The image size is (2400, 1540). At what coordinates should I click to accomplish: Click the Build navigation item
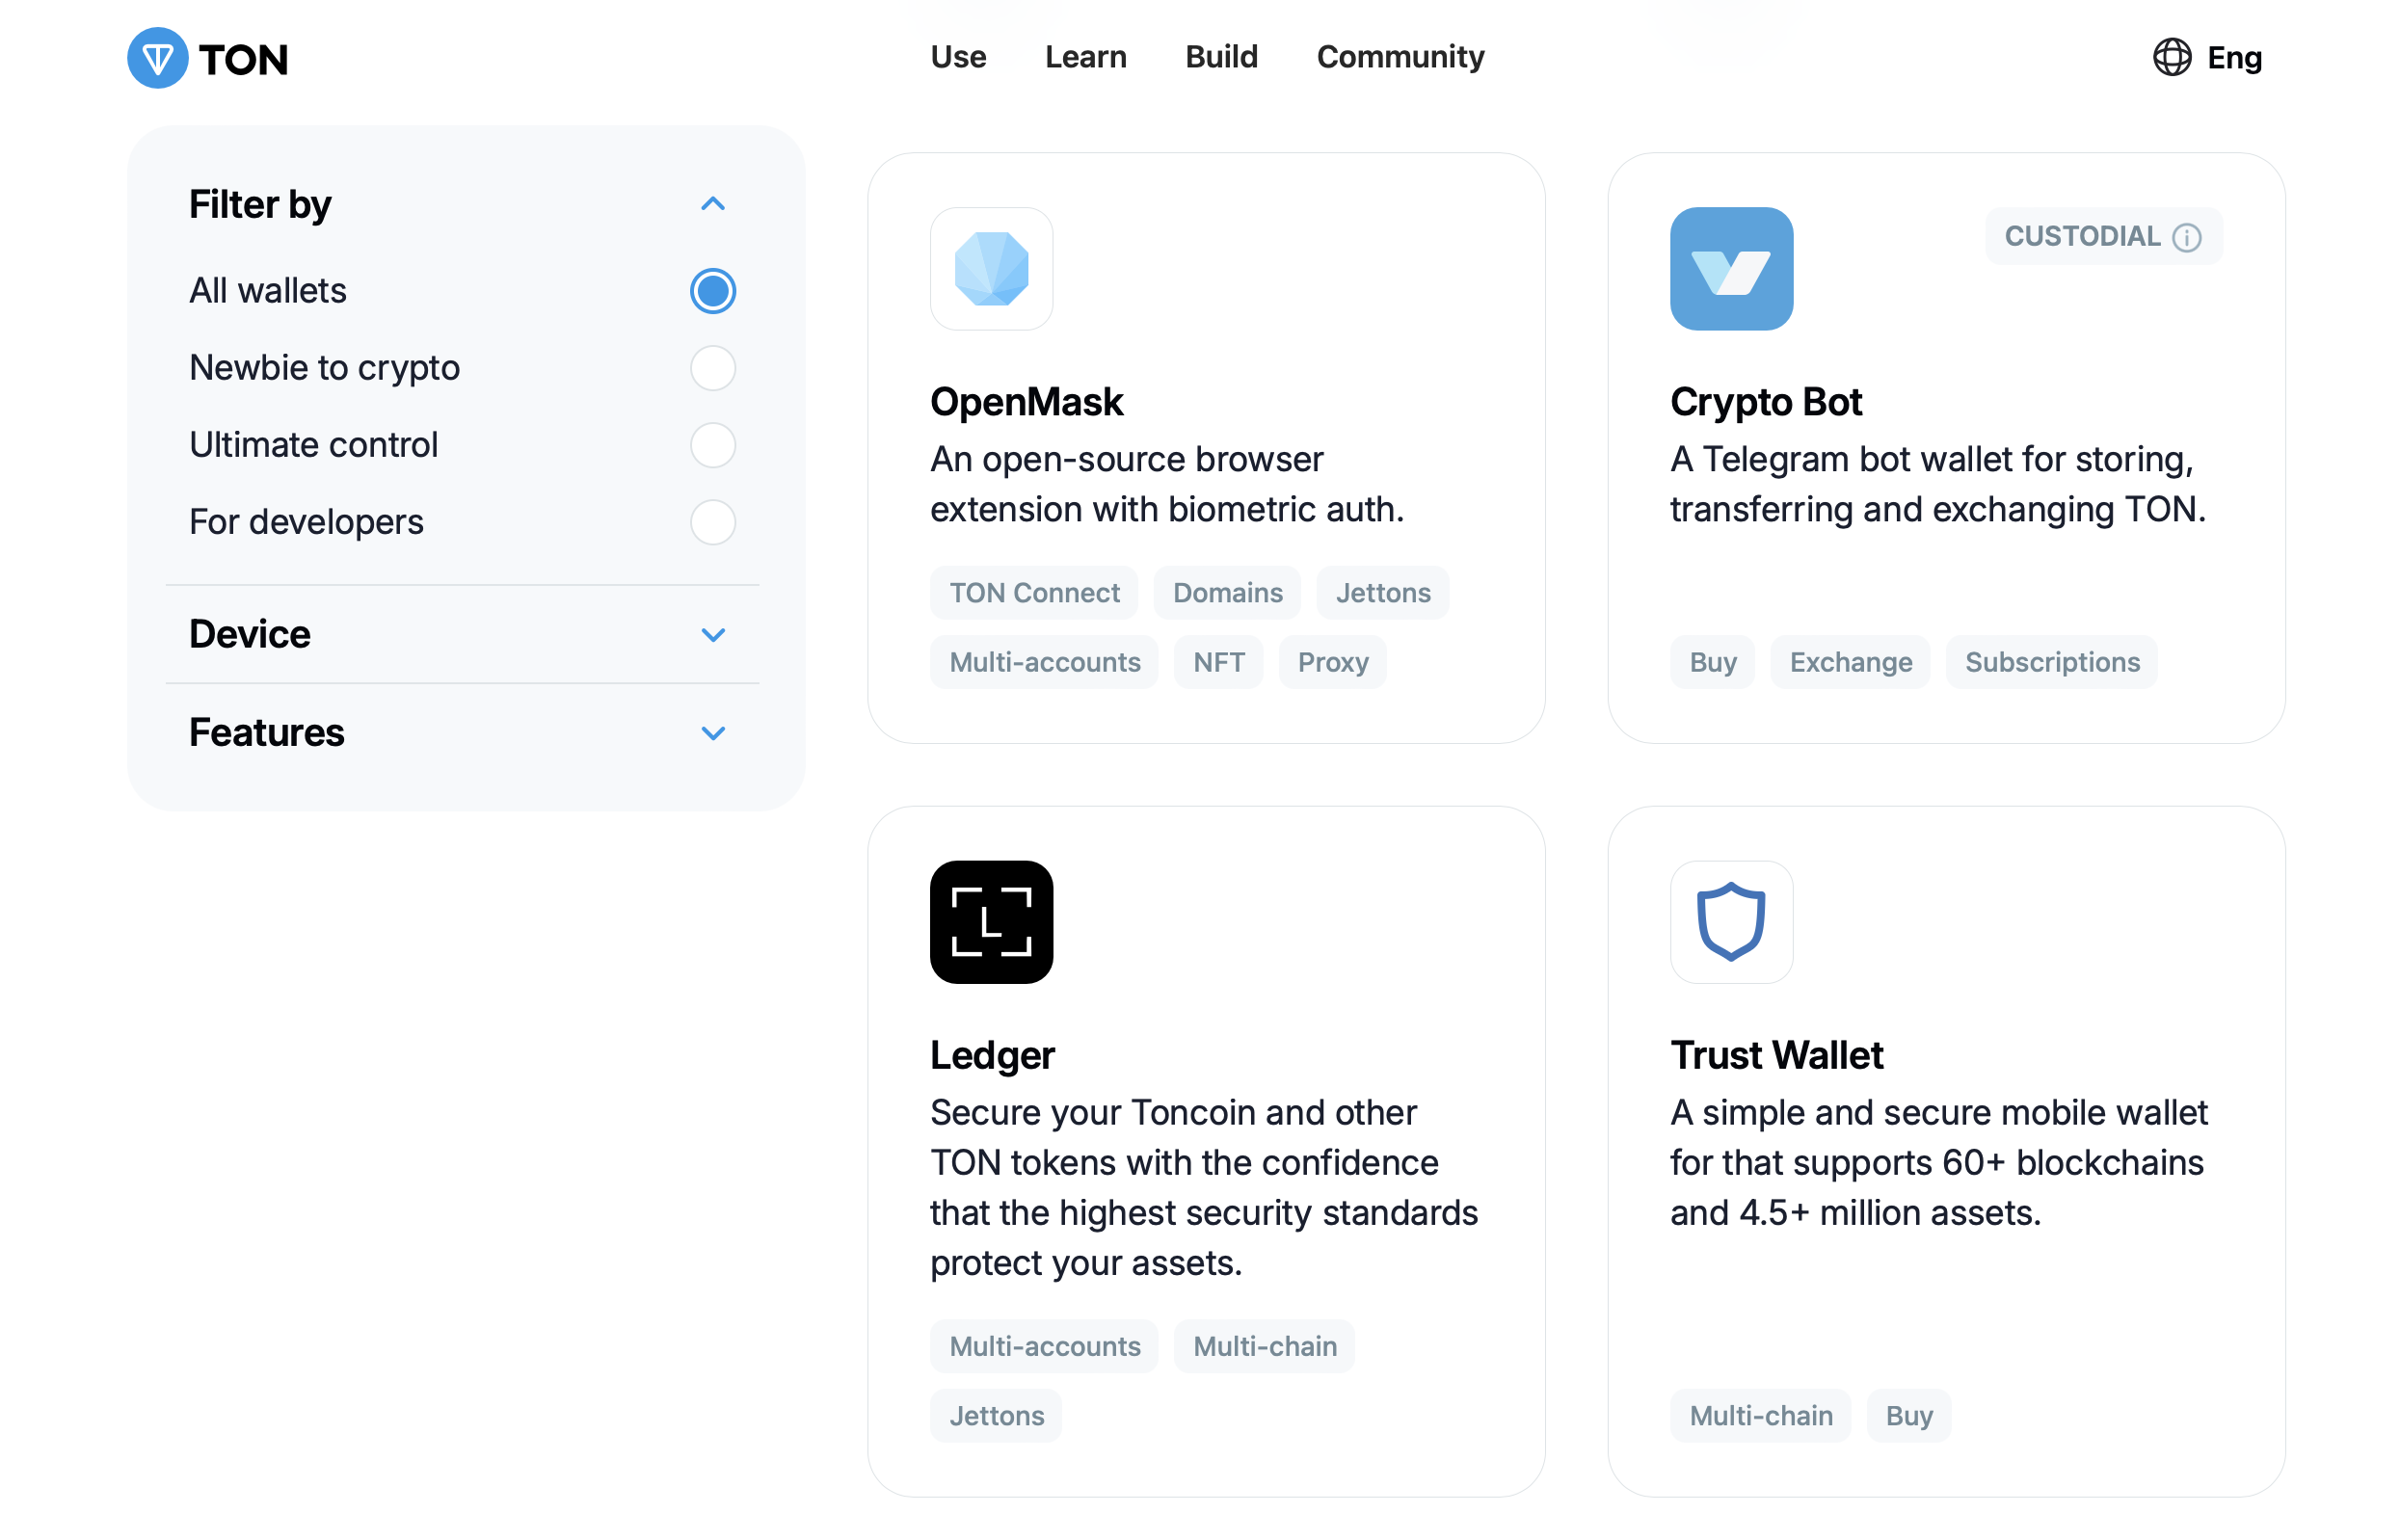1221,58
